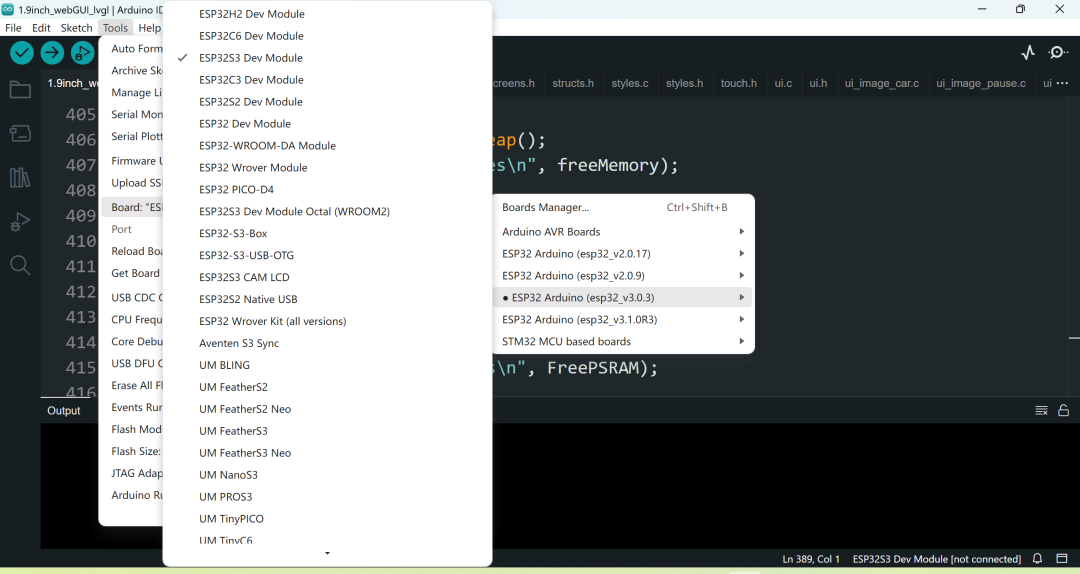The height and width of the screenshot is (574, 1080).
Task: Click the Upload arrow button
Action: pyautogui.click(x=52, y=52)
